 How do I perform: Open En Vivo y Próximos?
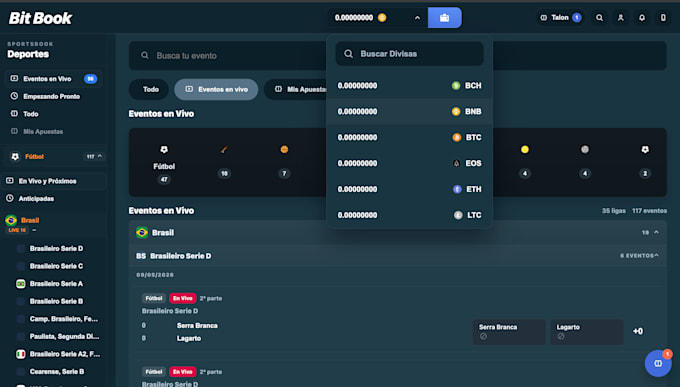[54, 181]
